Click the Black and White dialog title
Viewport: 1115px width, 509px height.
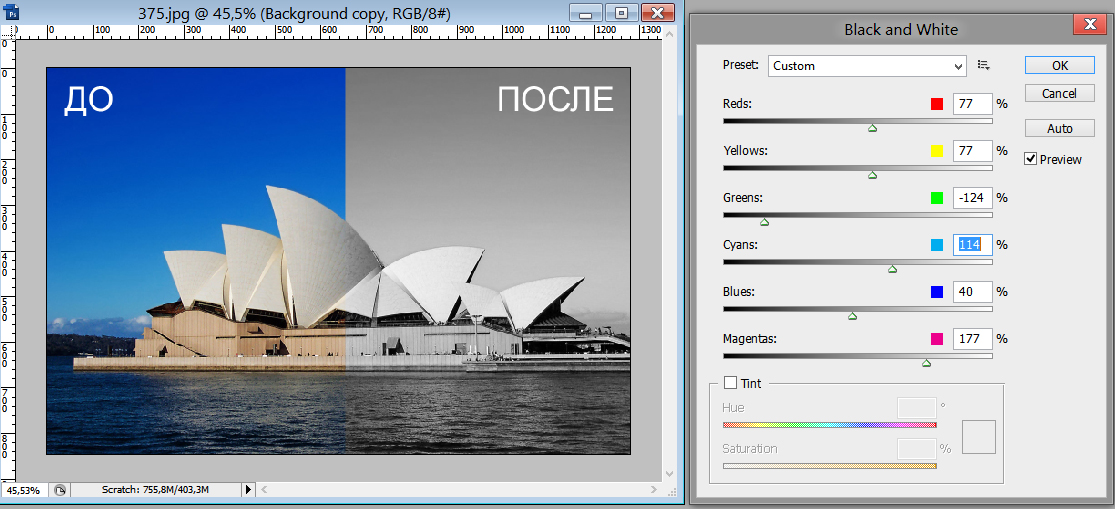pyautogui.click(x=900, y=29)
